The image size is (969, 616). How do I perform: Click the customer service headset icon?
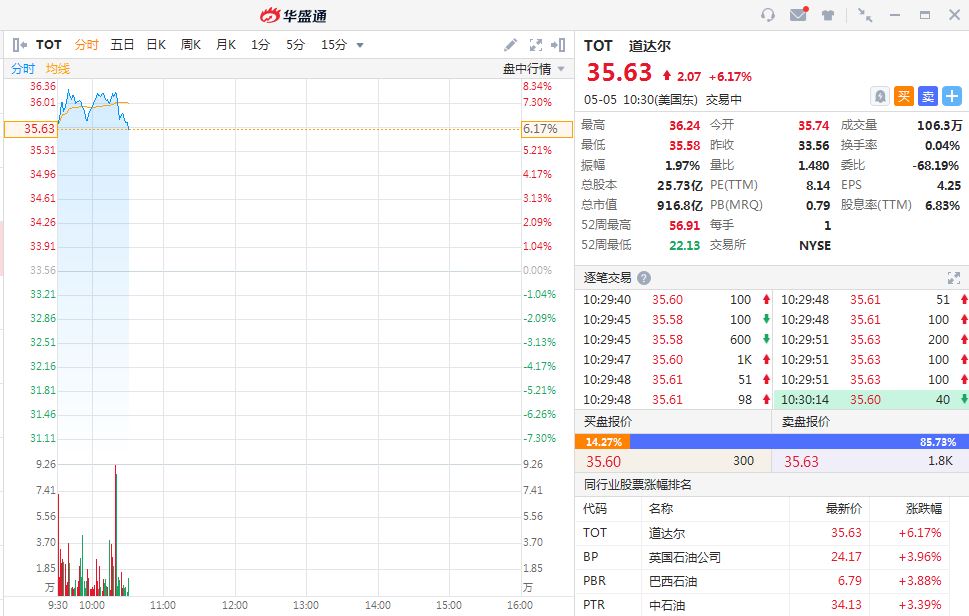tap(768, 15)
